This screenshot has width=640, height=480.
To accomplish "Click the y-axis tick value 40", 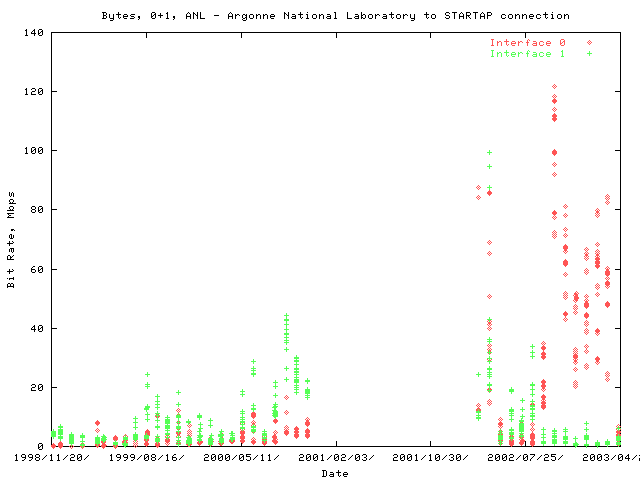I will [37, 329].
